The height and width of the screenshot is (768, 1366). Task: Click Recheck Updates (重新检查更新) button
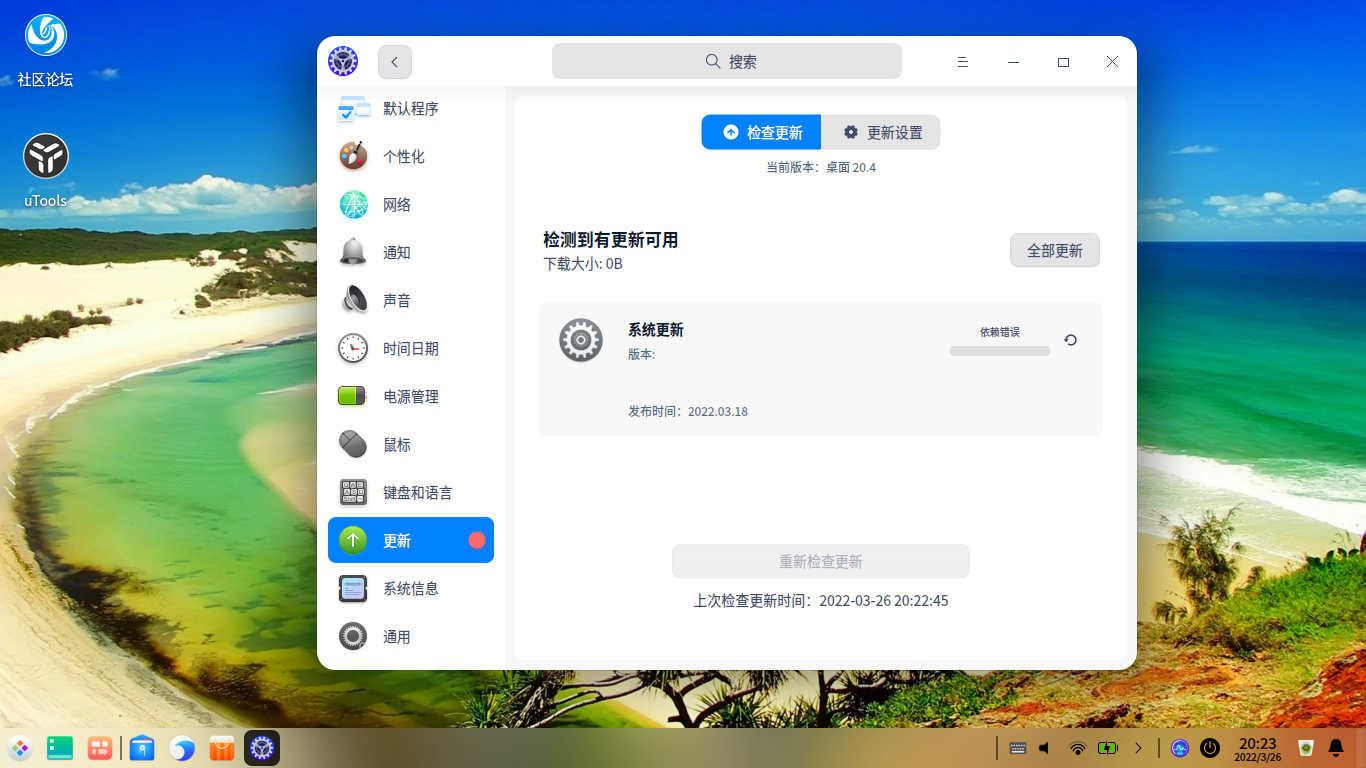(x=821, y=561)
